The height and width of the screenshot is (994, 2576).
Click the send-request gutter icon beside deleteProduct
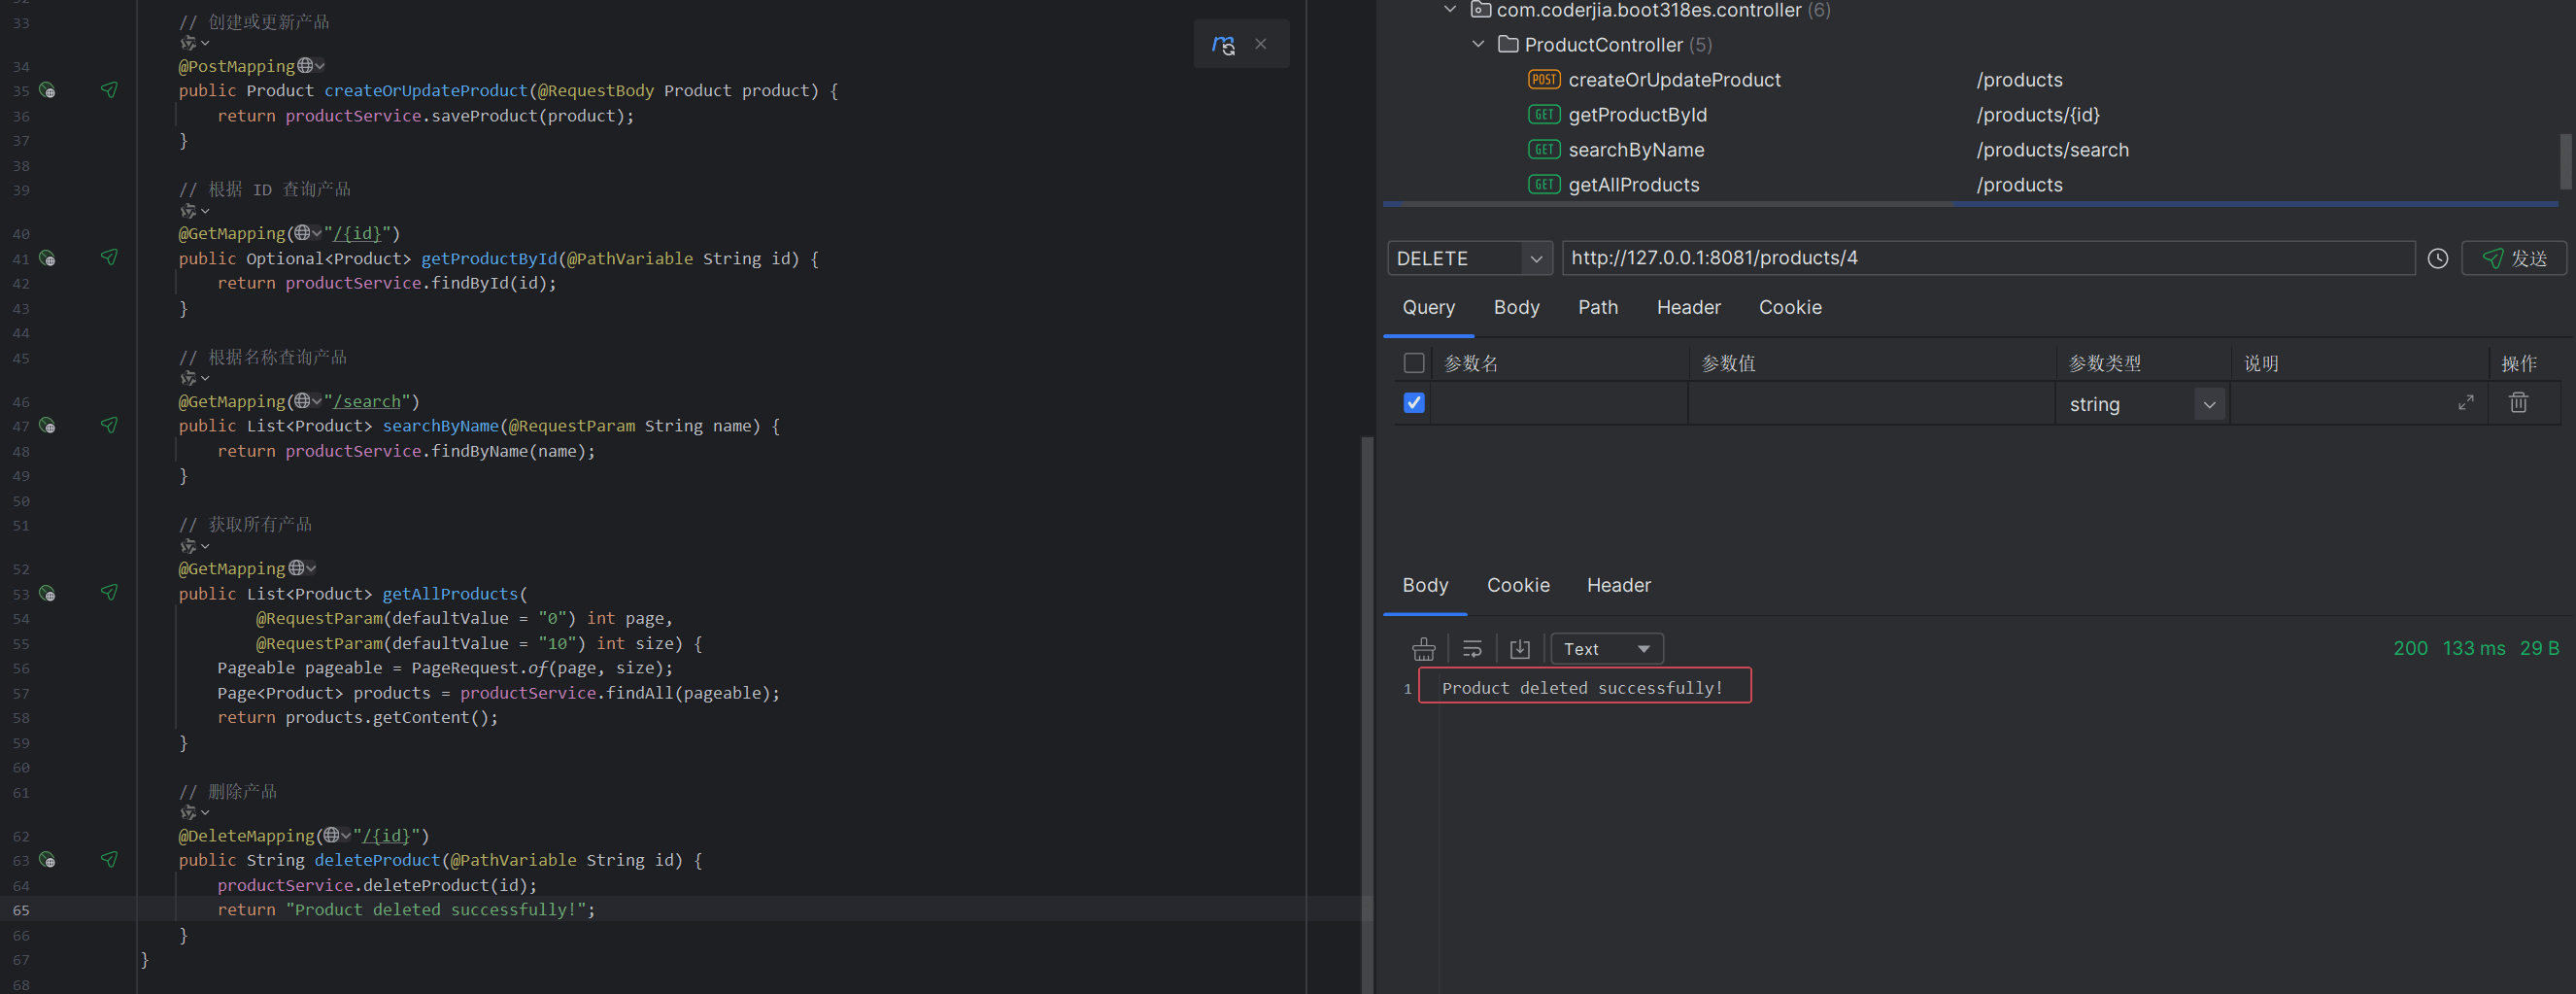tap(109, 860)
